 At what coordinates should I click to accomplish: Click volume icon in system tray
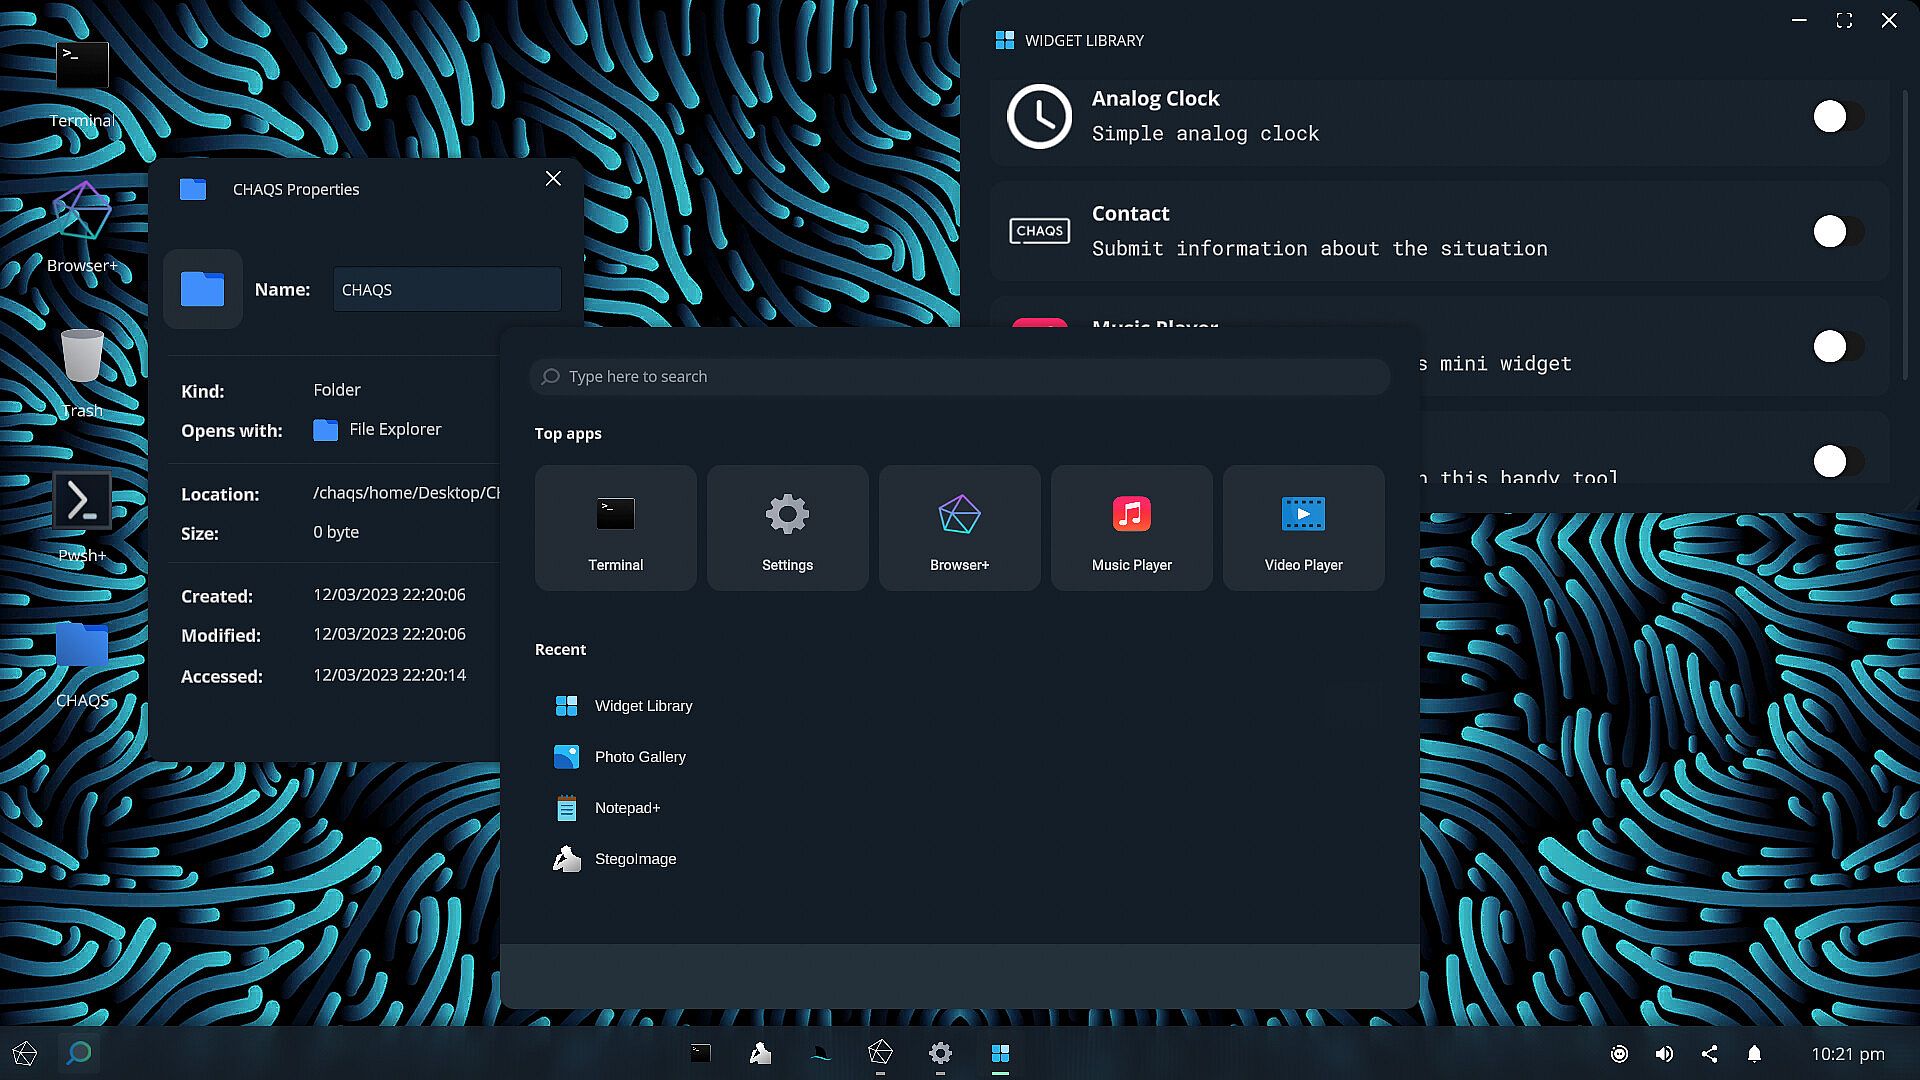coord(1664,1054)
